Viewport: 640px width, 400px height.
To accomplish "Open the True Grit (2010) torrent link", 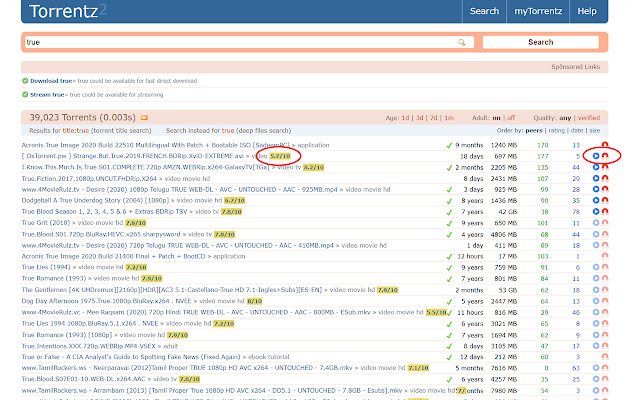I will point(46,223).
